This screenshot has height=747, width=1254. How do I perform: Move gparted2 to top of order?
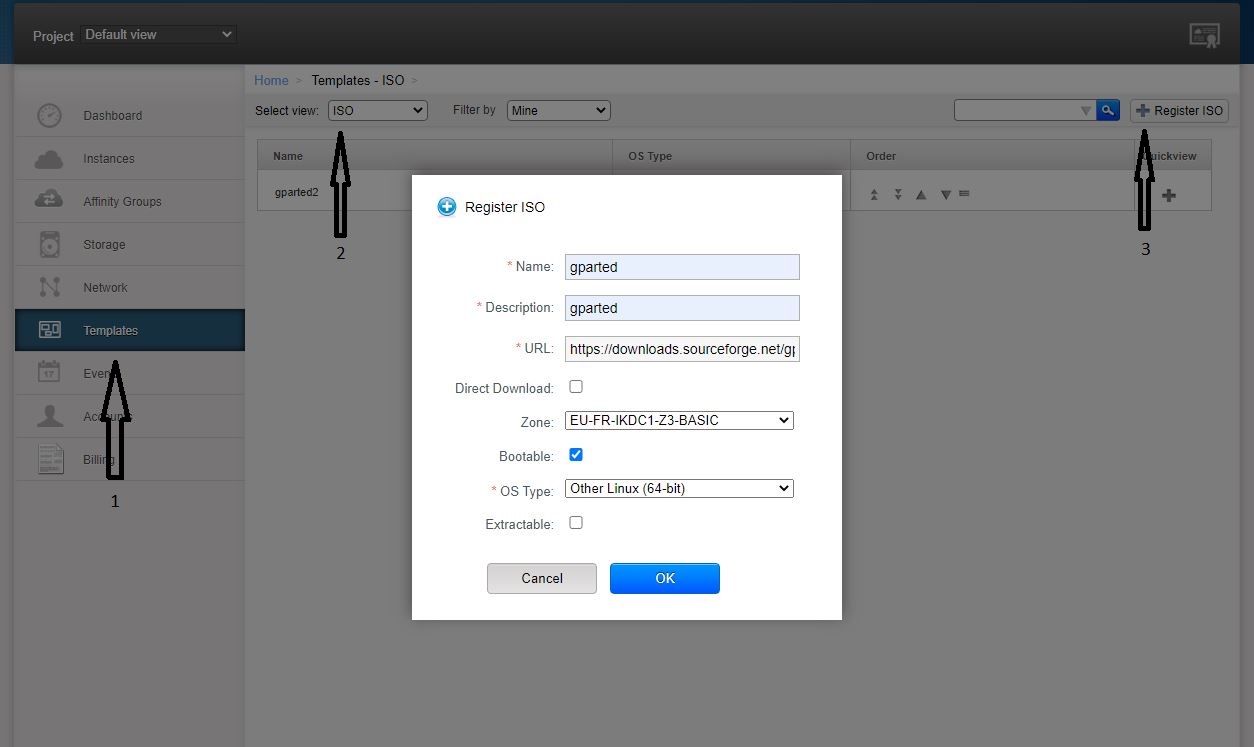click(874, 194)
